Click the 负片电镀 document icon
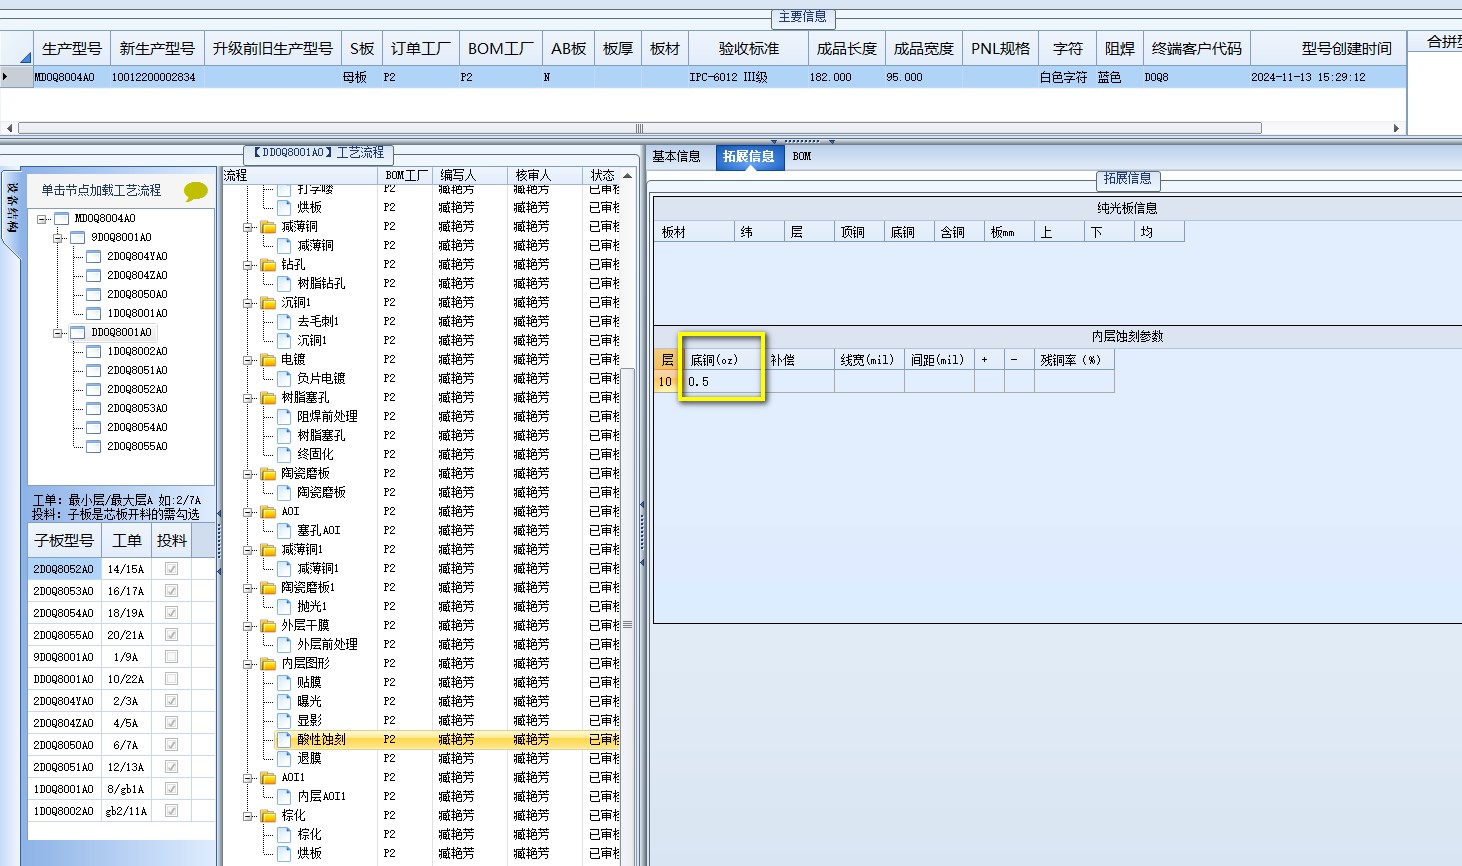The image size is (1462, 866). [x=284, y=379]
